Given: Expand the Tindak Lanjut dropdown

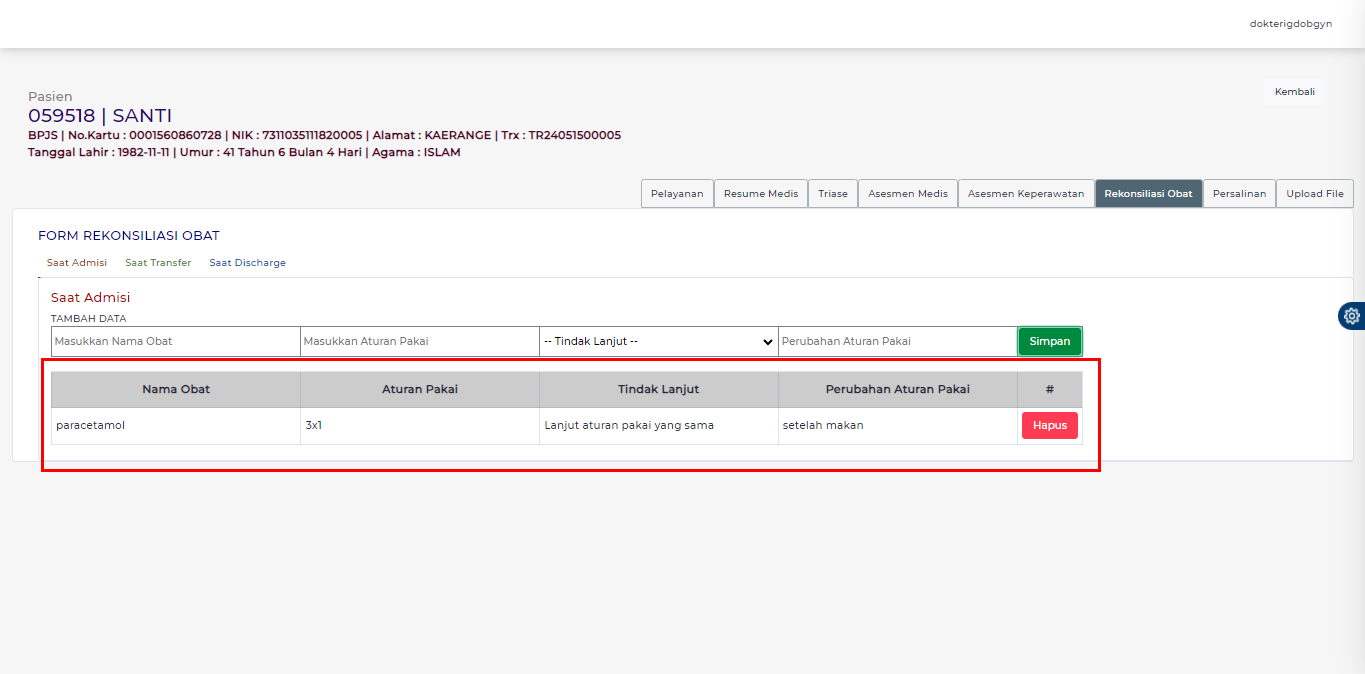Looking at the screenshot, I should 658,341.
